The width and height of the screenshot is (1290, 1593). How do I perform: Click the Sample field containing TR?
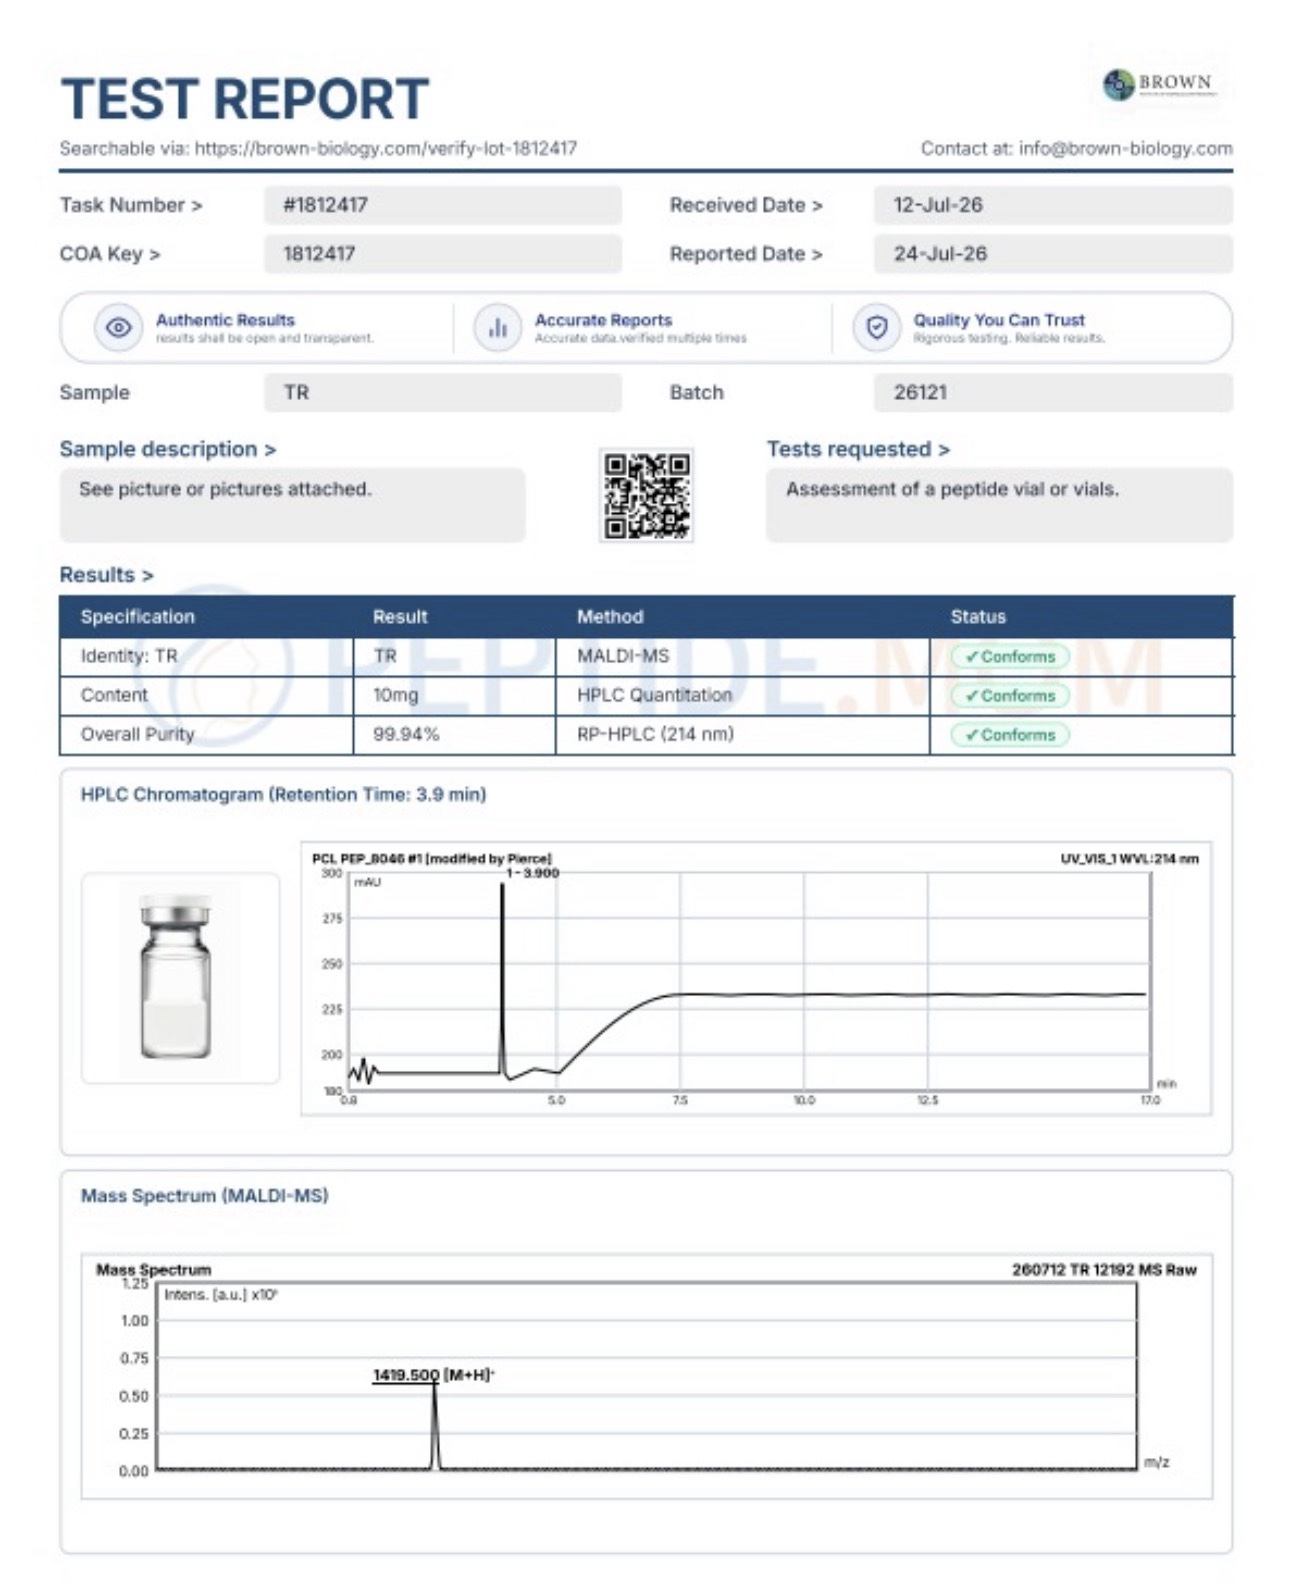point(443,392)
